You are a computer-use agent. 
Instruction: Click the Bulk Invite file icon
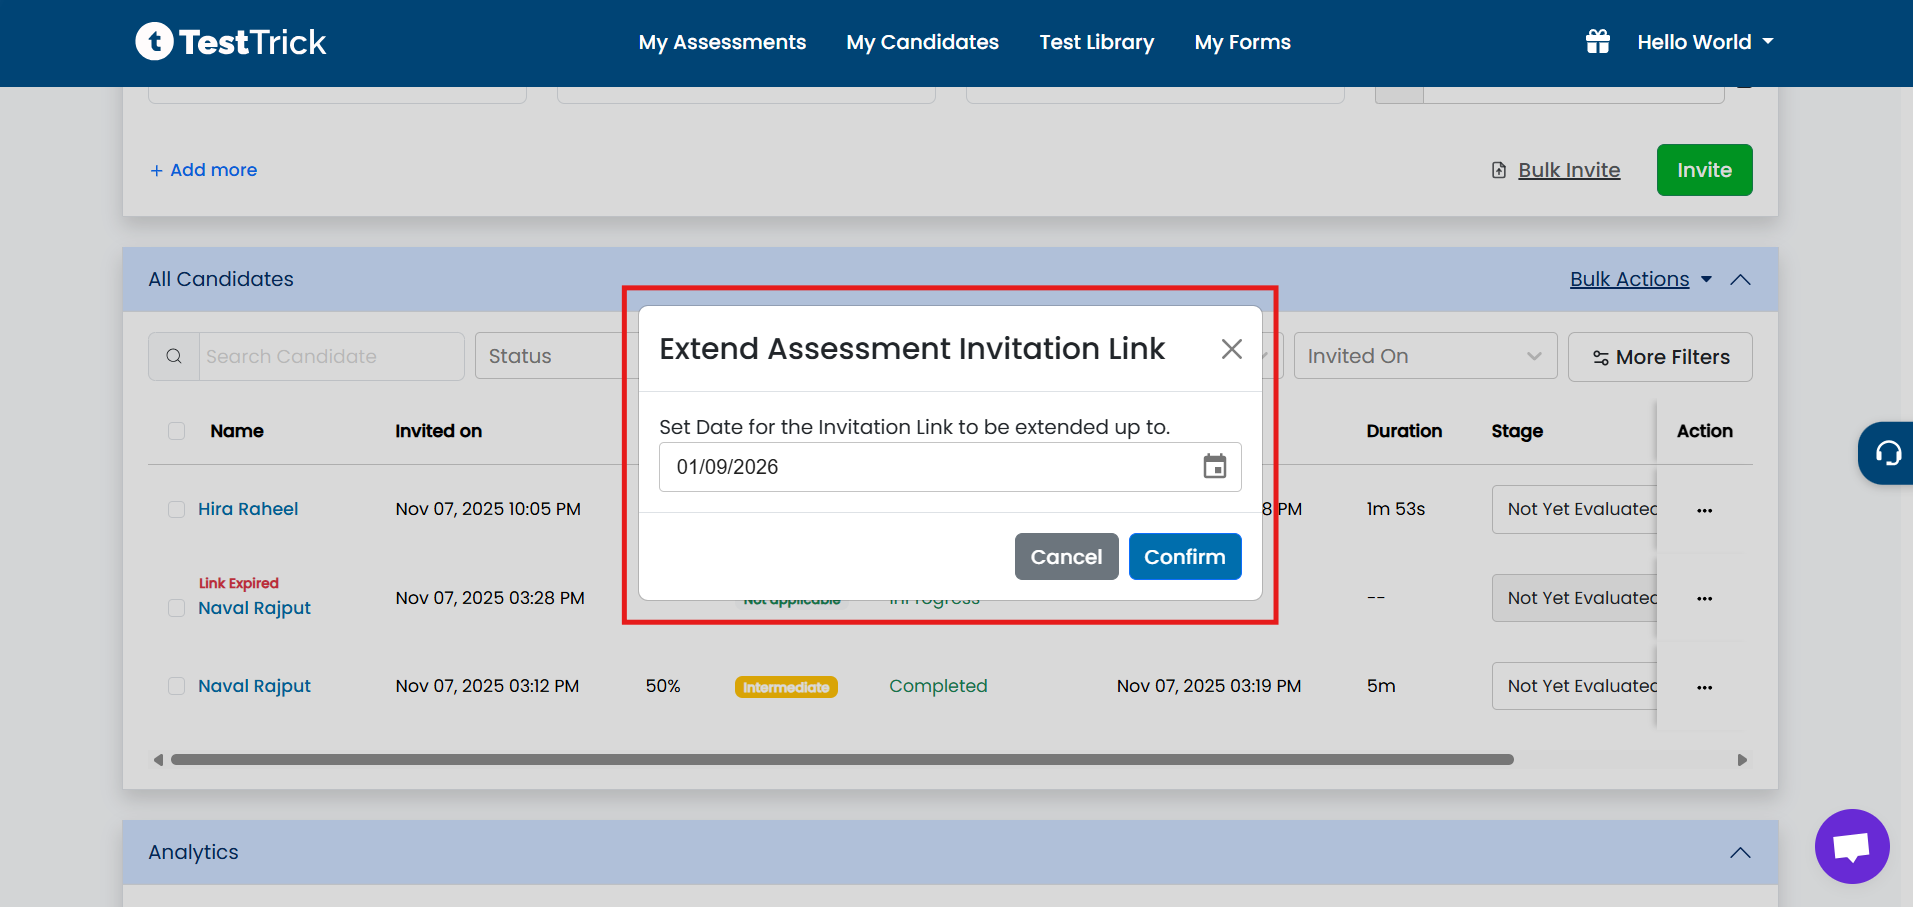tap(1499, 170)
